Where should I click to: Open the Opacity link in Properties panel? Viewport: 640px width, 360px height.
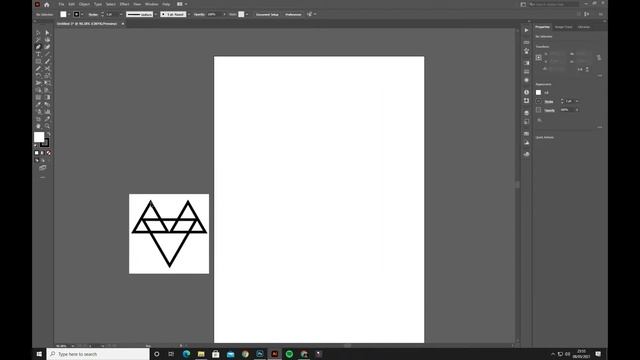click(549, 110)
